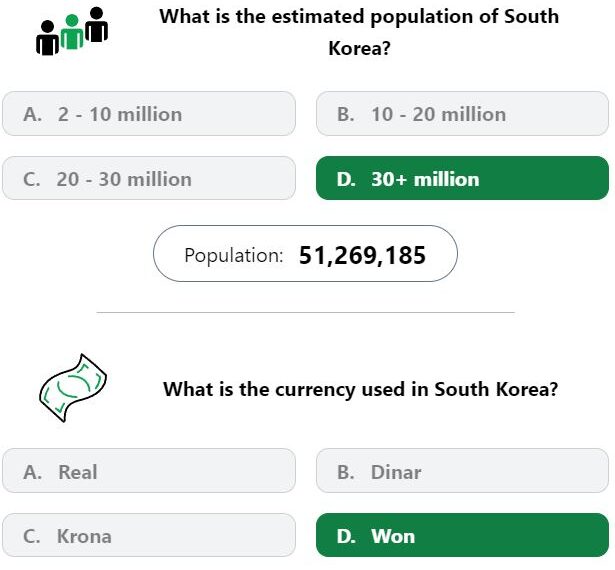Screen dimensions: 615x570
Task: Select answer A. 2 - 10 million
Action: point(149,114)
